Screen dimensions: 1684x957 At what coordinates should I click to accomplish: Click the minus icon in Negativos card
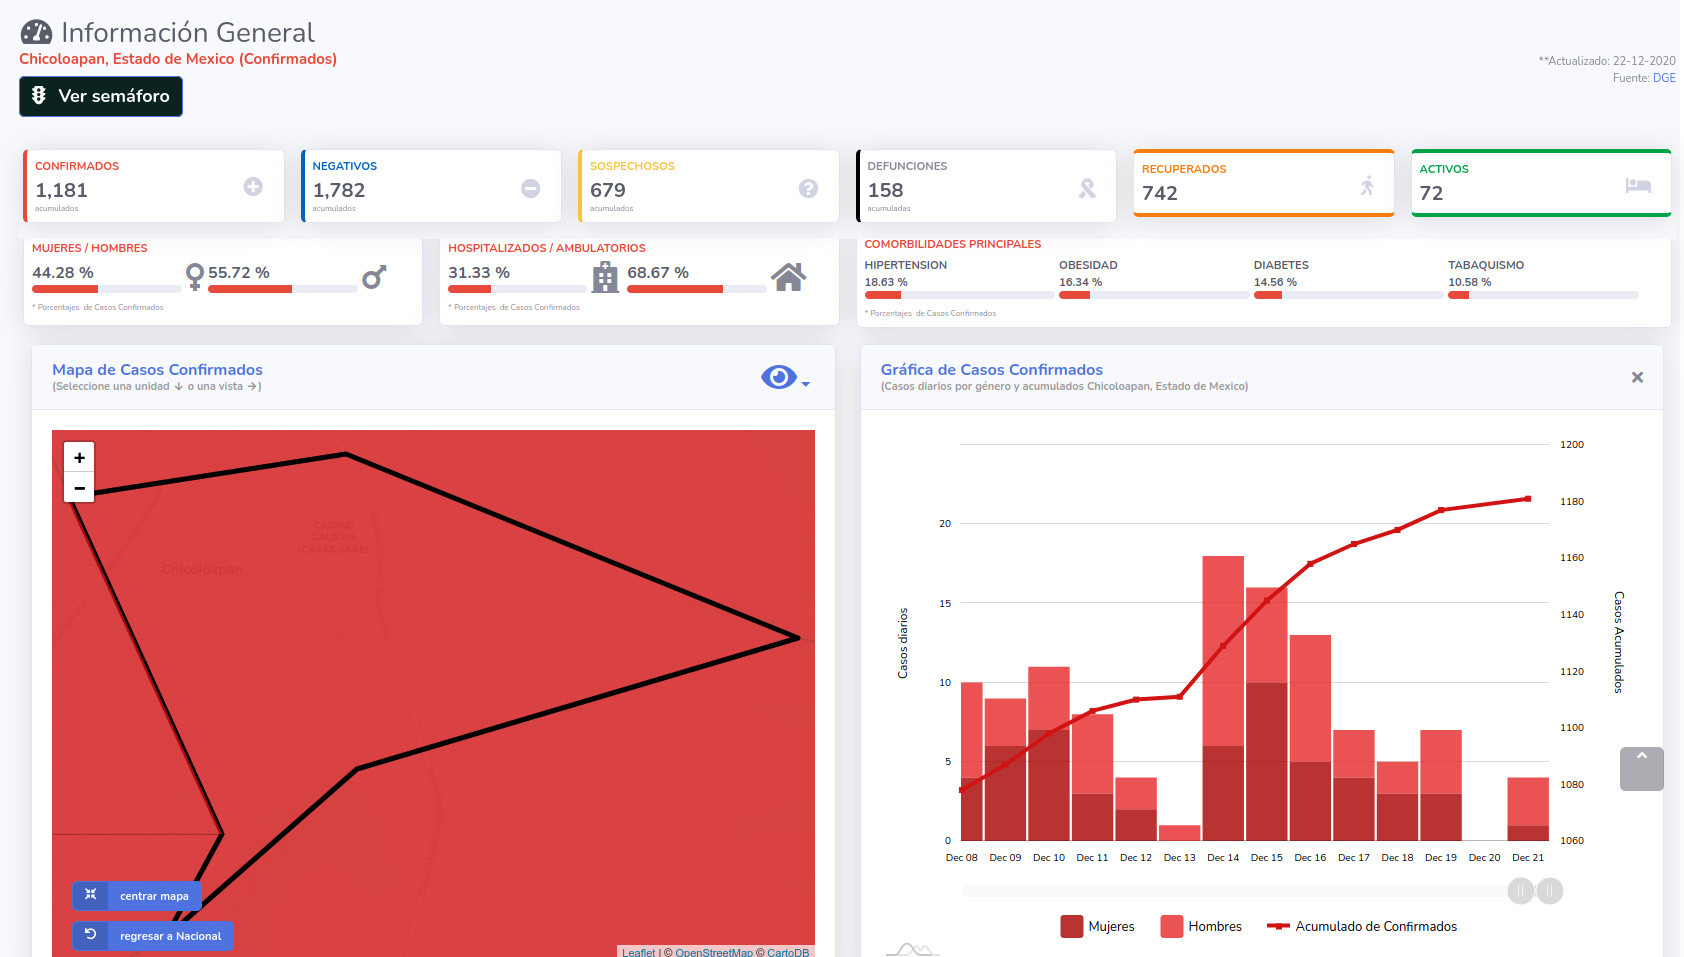[x=531, y=188]
